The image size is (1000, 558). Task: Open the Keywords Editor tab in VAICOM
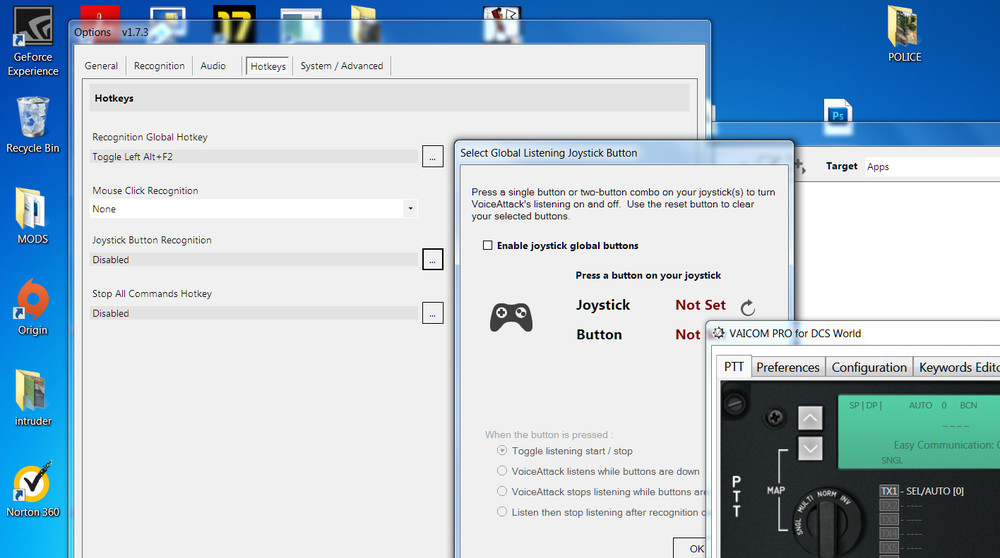click(x=958, y=367)
